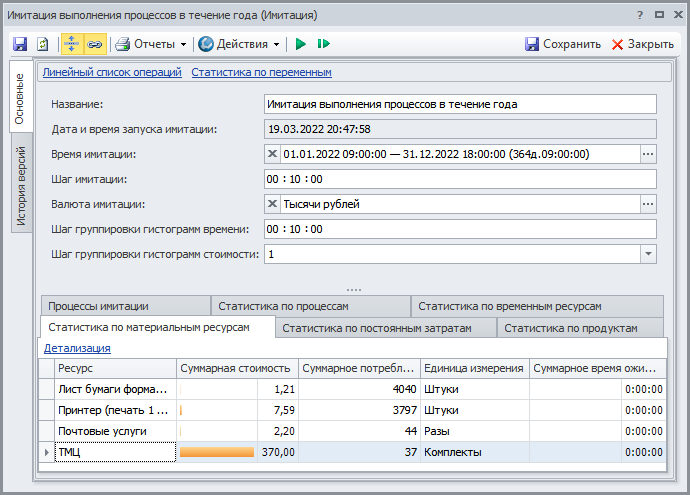Open the Статистика по переменным link

point(261,72)
